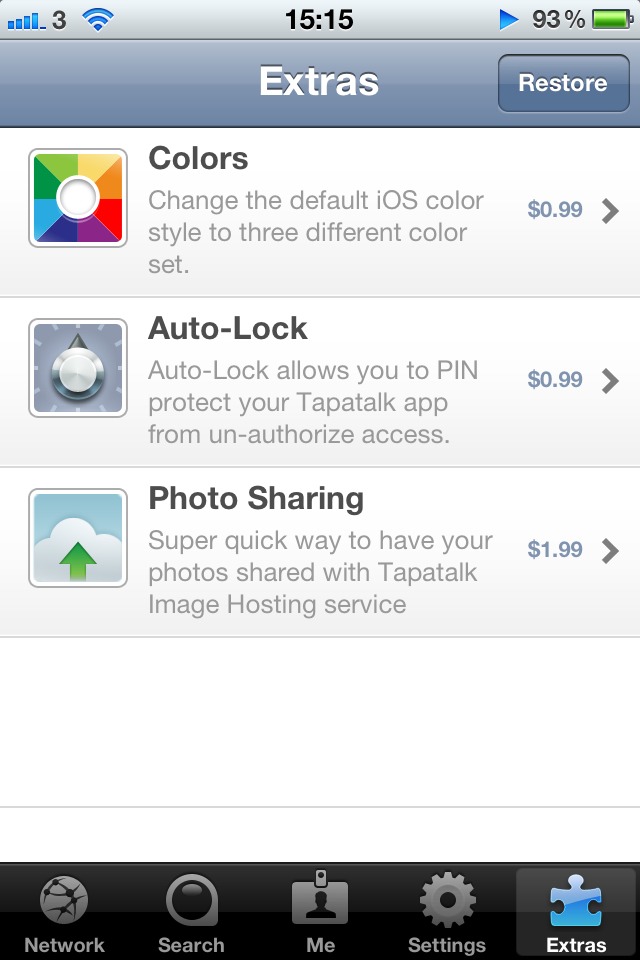Image resolution: width=640 pixels, height=960 pixels.
Task: Tap the Colors color-wheel icon
Action: tap(78, 198)
